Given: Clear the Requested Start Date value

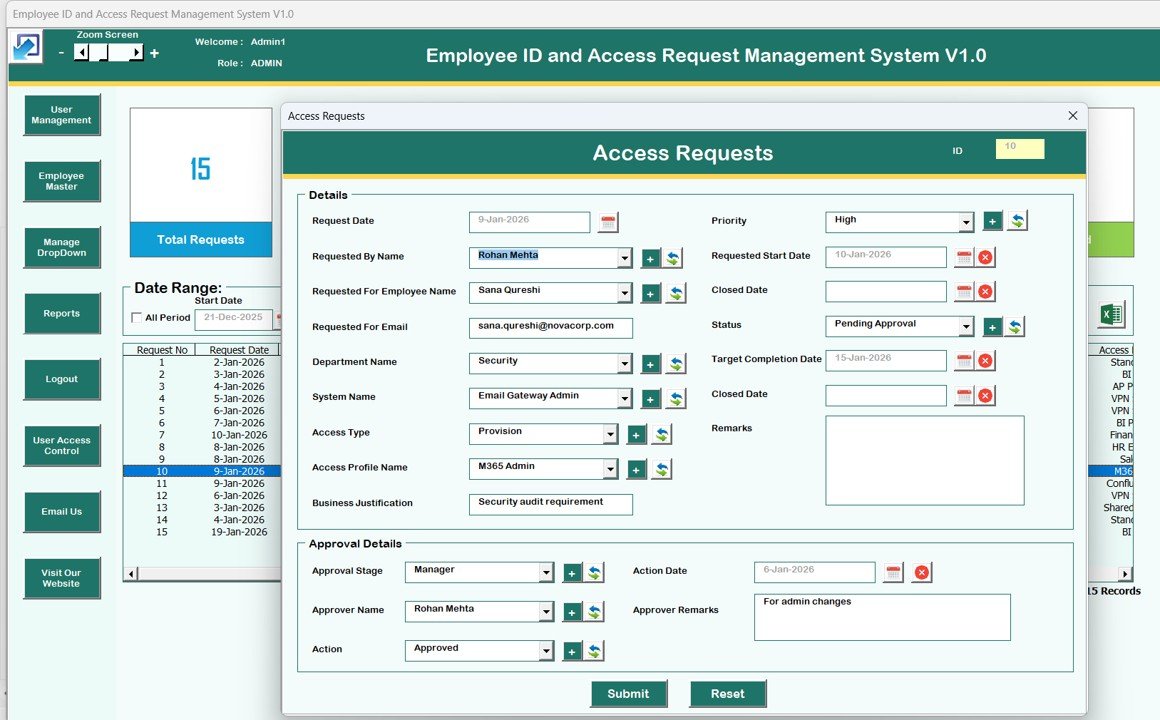Looking at the screenshot, I should tap(985, 258).
